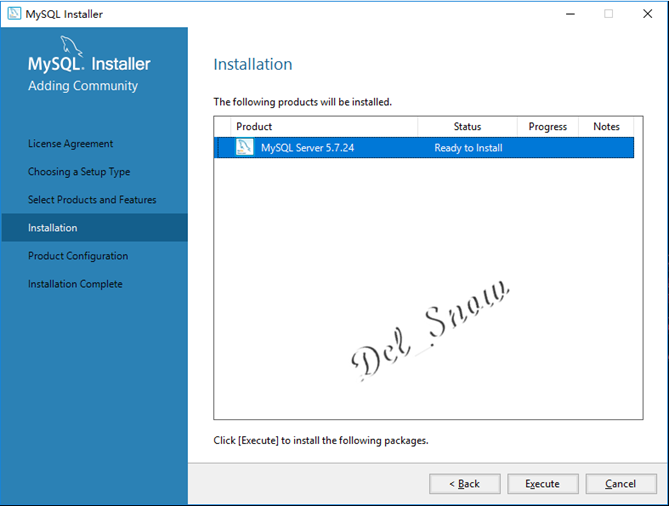Click the MySQL Installer title bar icon
Image resolution: width=669 pixels, height=506 pixels.
(x=14, y=14)
